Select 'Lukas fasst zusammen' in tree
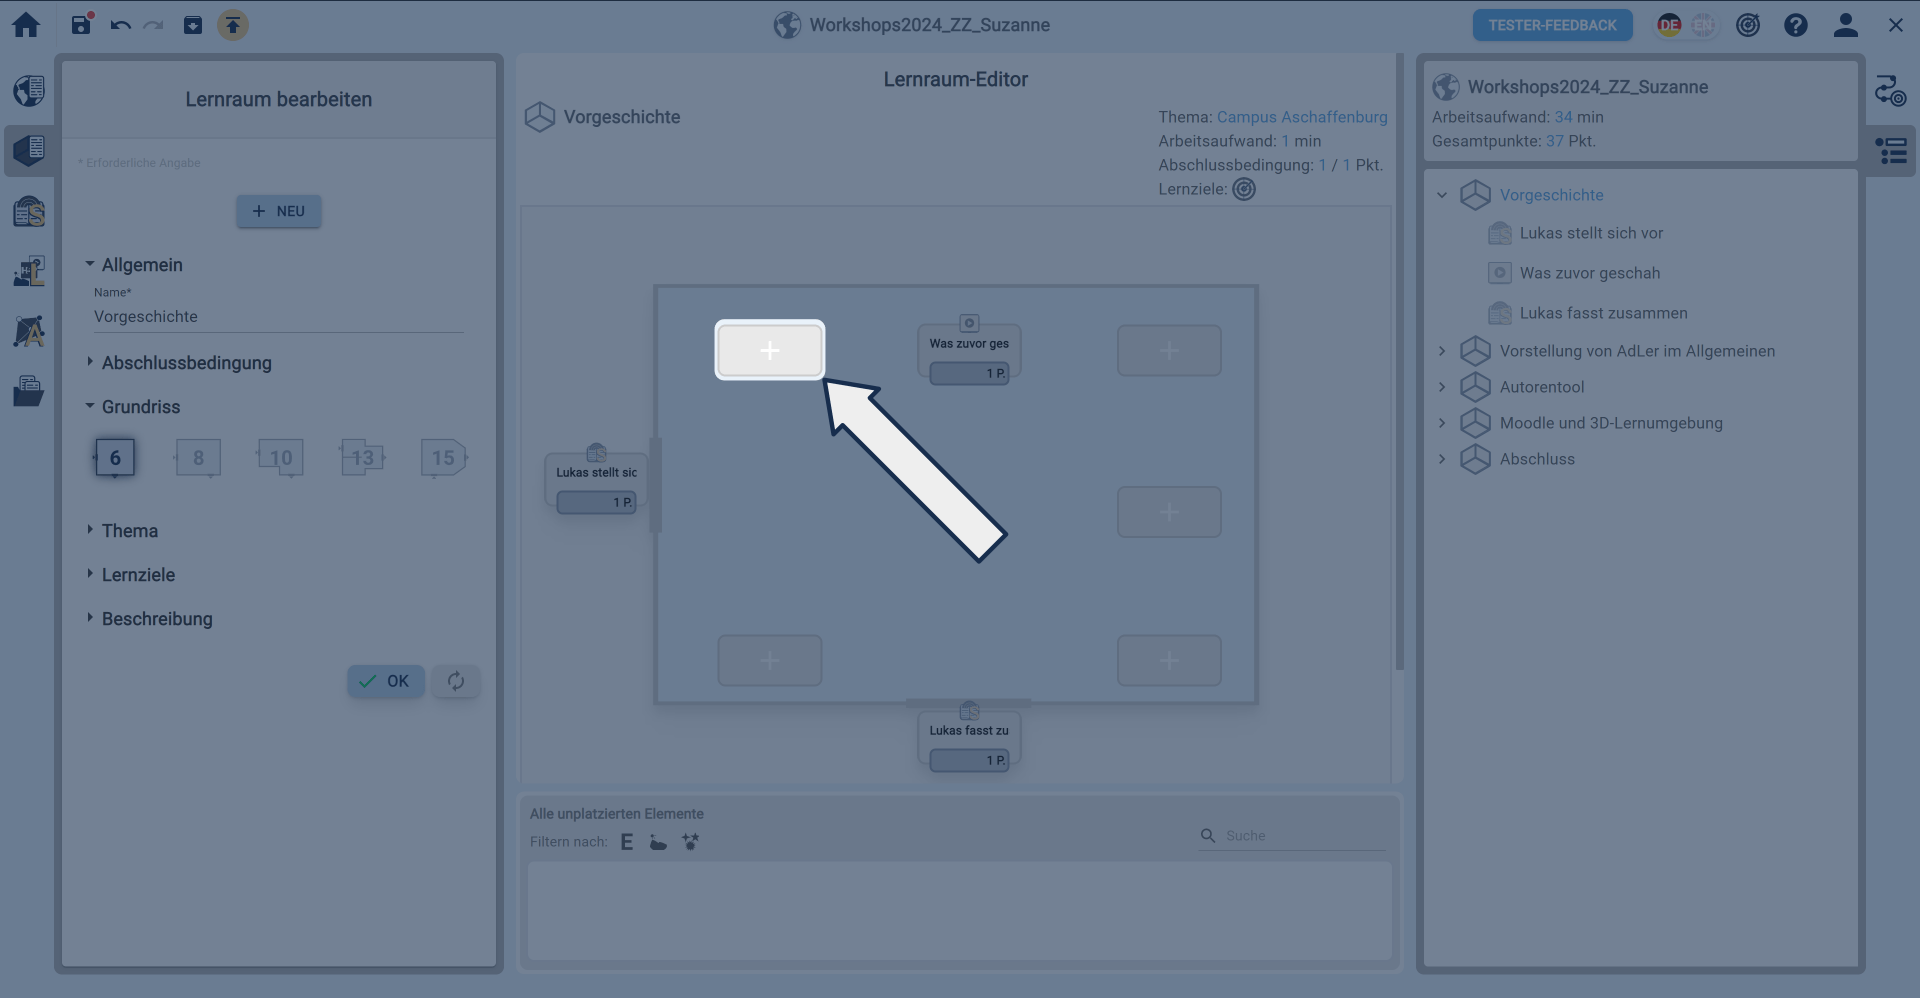This screenshot has width=1920, height=998. 1603,313
